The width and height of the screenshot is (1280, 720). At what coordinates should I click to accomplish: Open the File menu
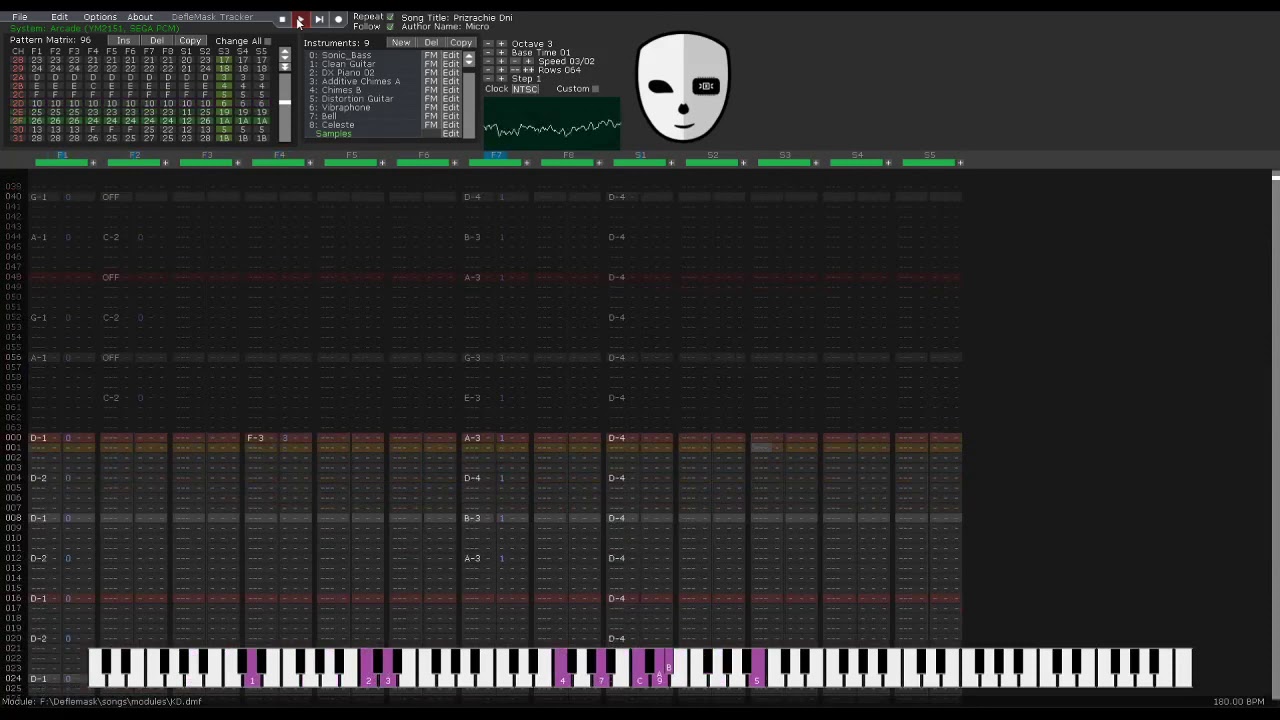tap(19, 17)
